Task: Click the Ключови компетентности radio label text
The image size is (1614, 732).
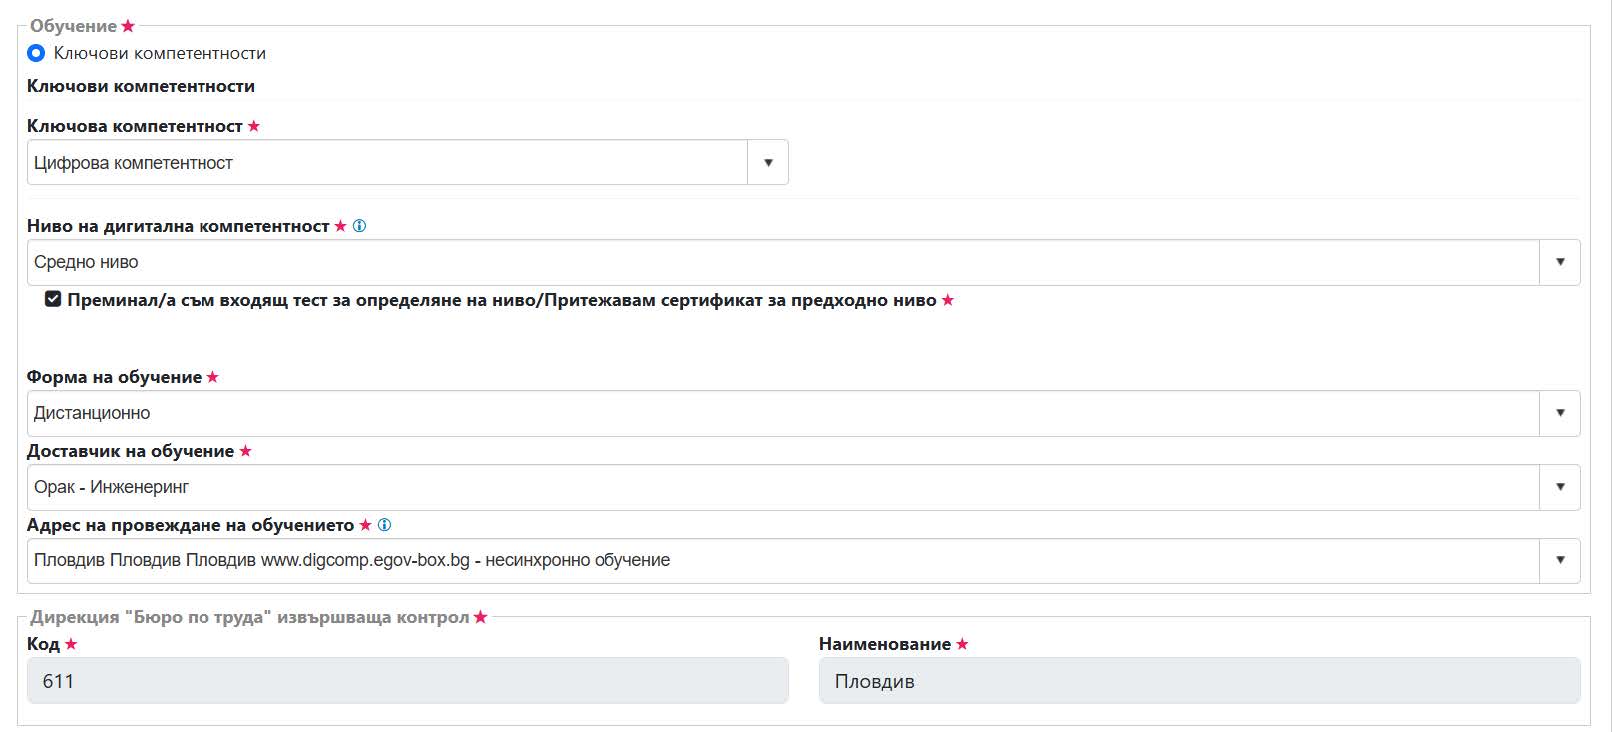Action: tap(160, 53)
